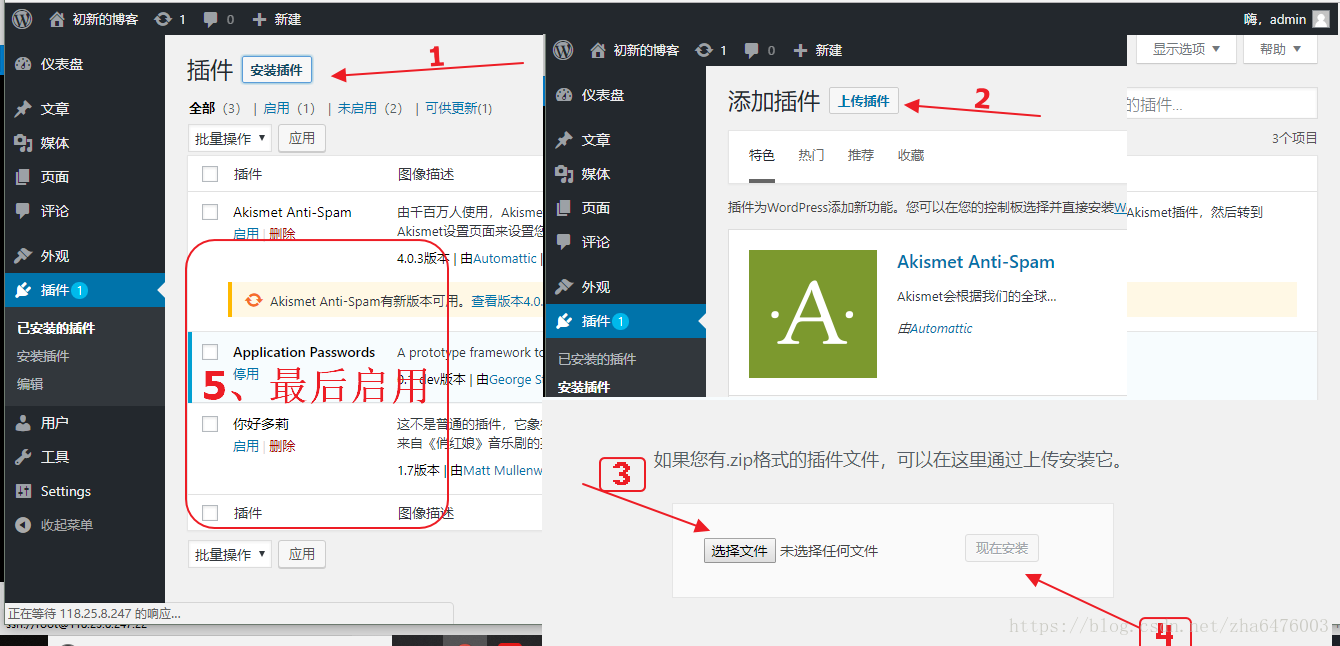Select the 文章 pin icon in left window sidebar
The height and width of the screenshot is (646, 1340).
coord(23,109)
